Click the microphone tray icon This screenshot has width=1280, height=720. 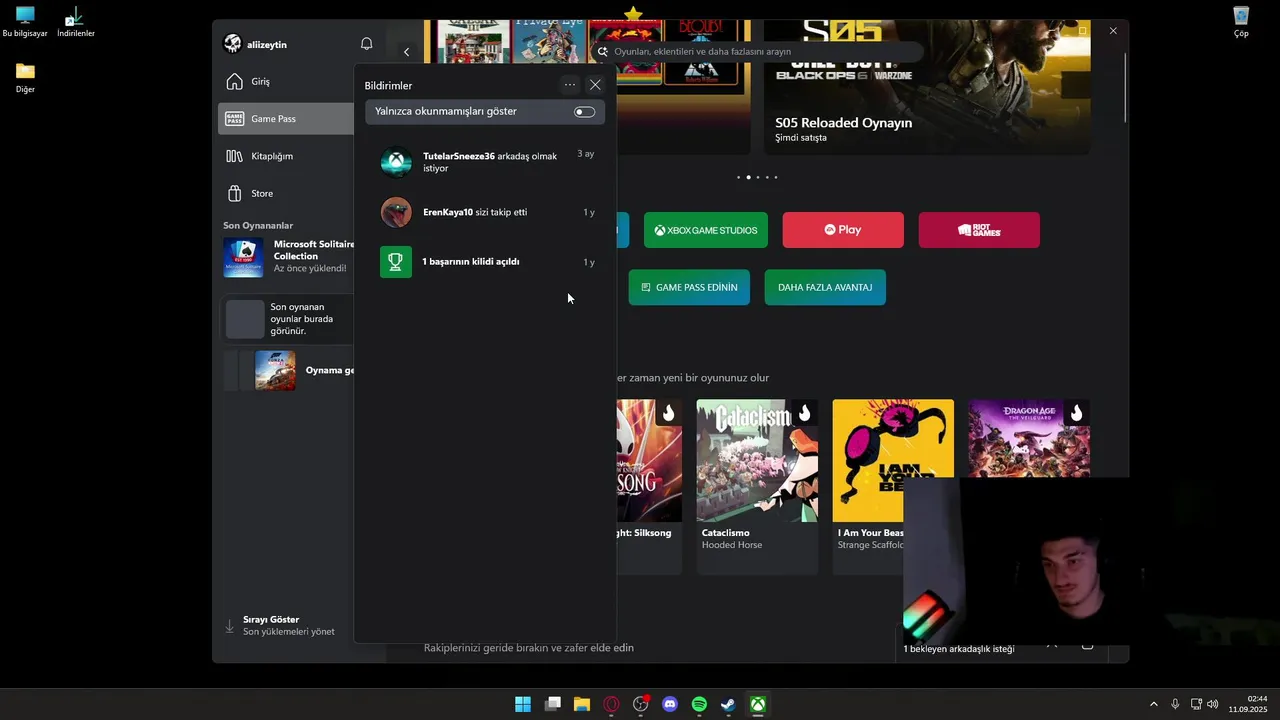[x=1175, y=704]
